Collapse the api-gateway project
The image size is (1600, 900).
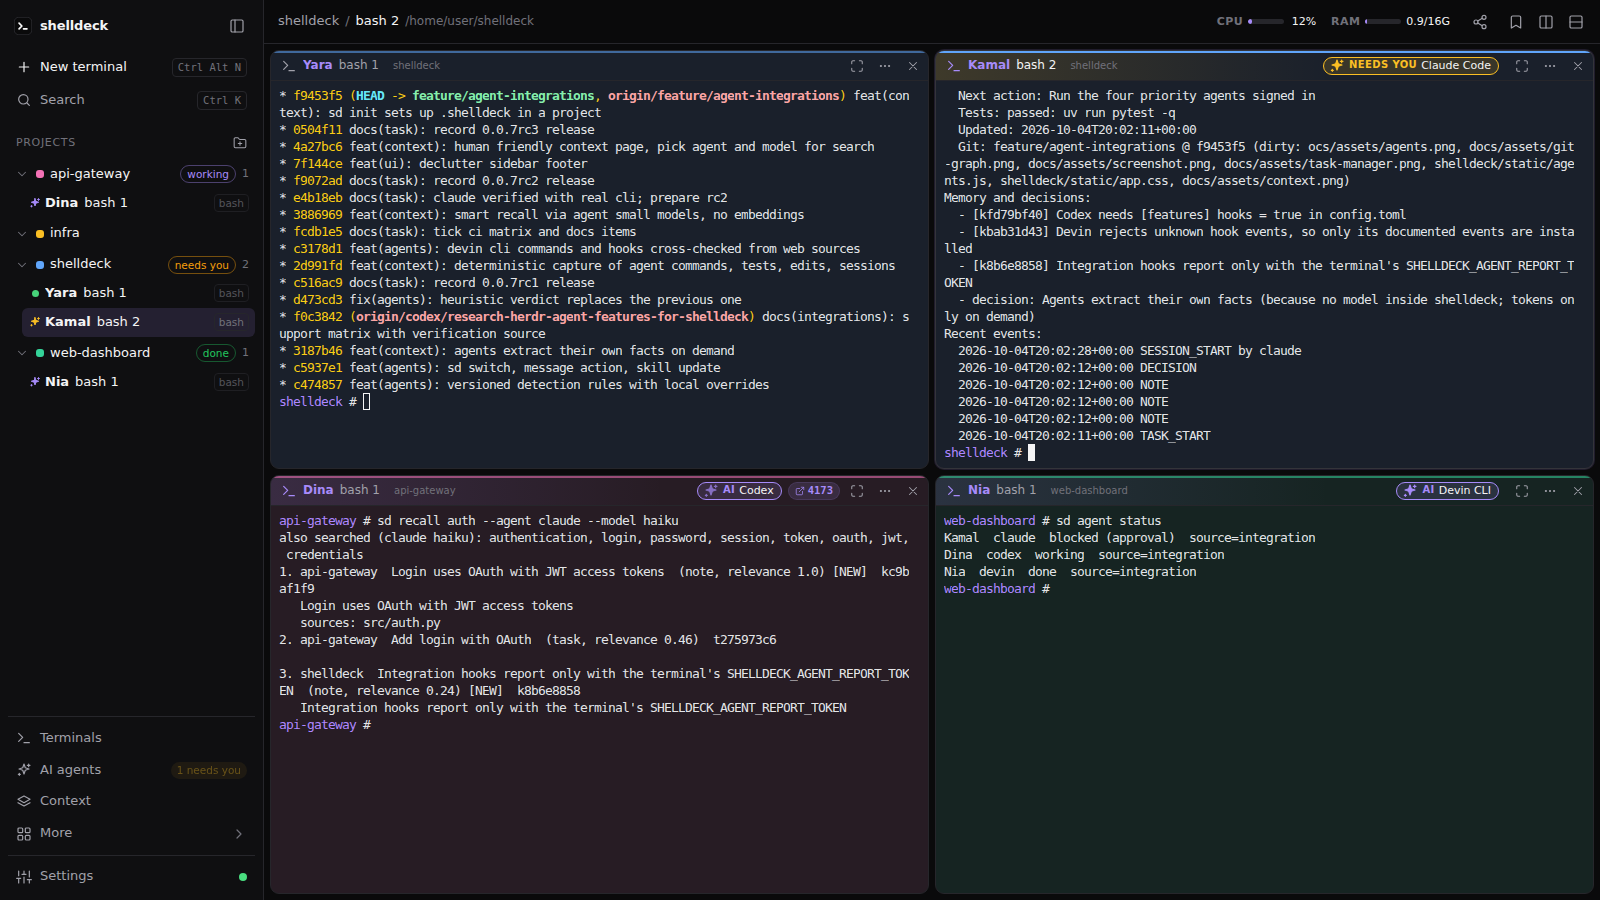22,174
